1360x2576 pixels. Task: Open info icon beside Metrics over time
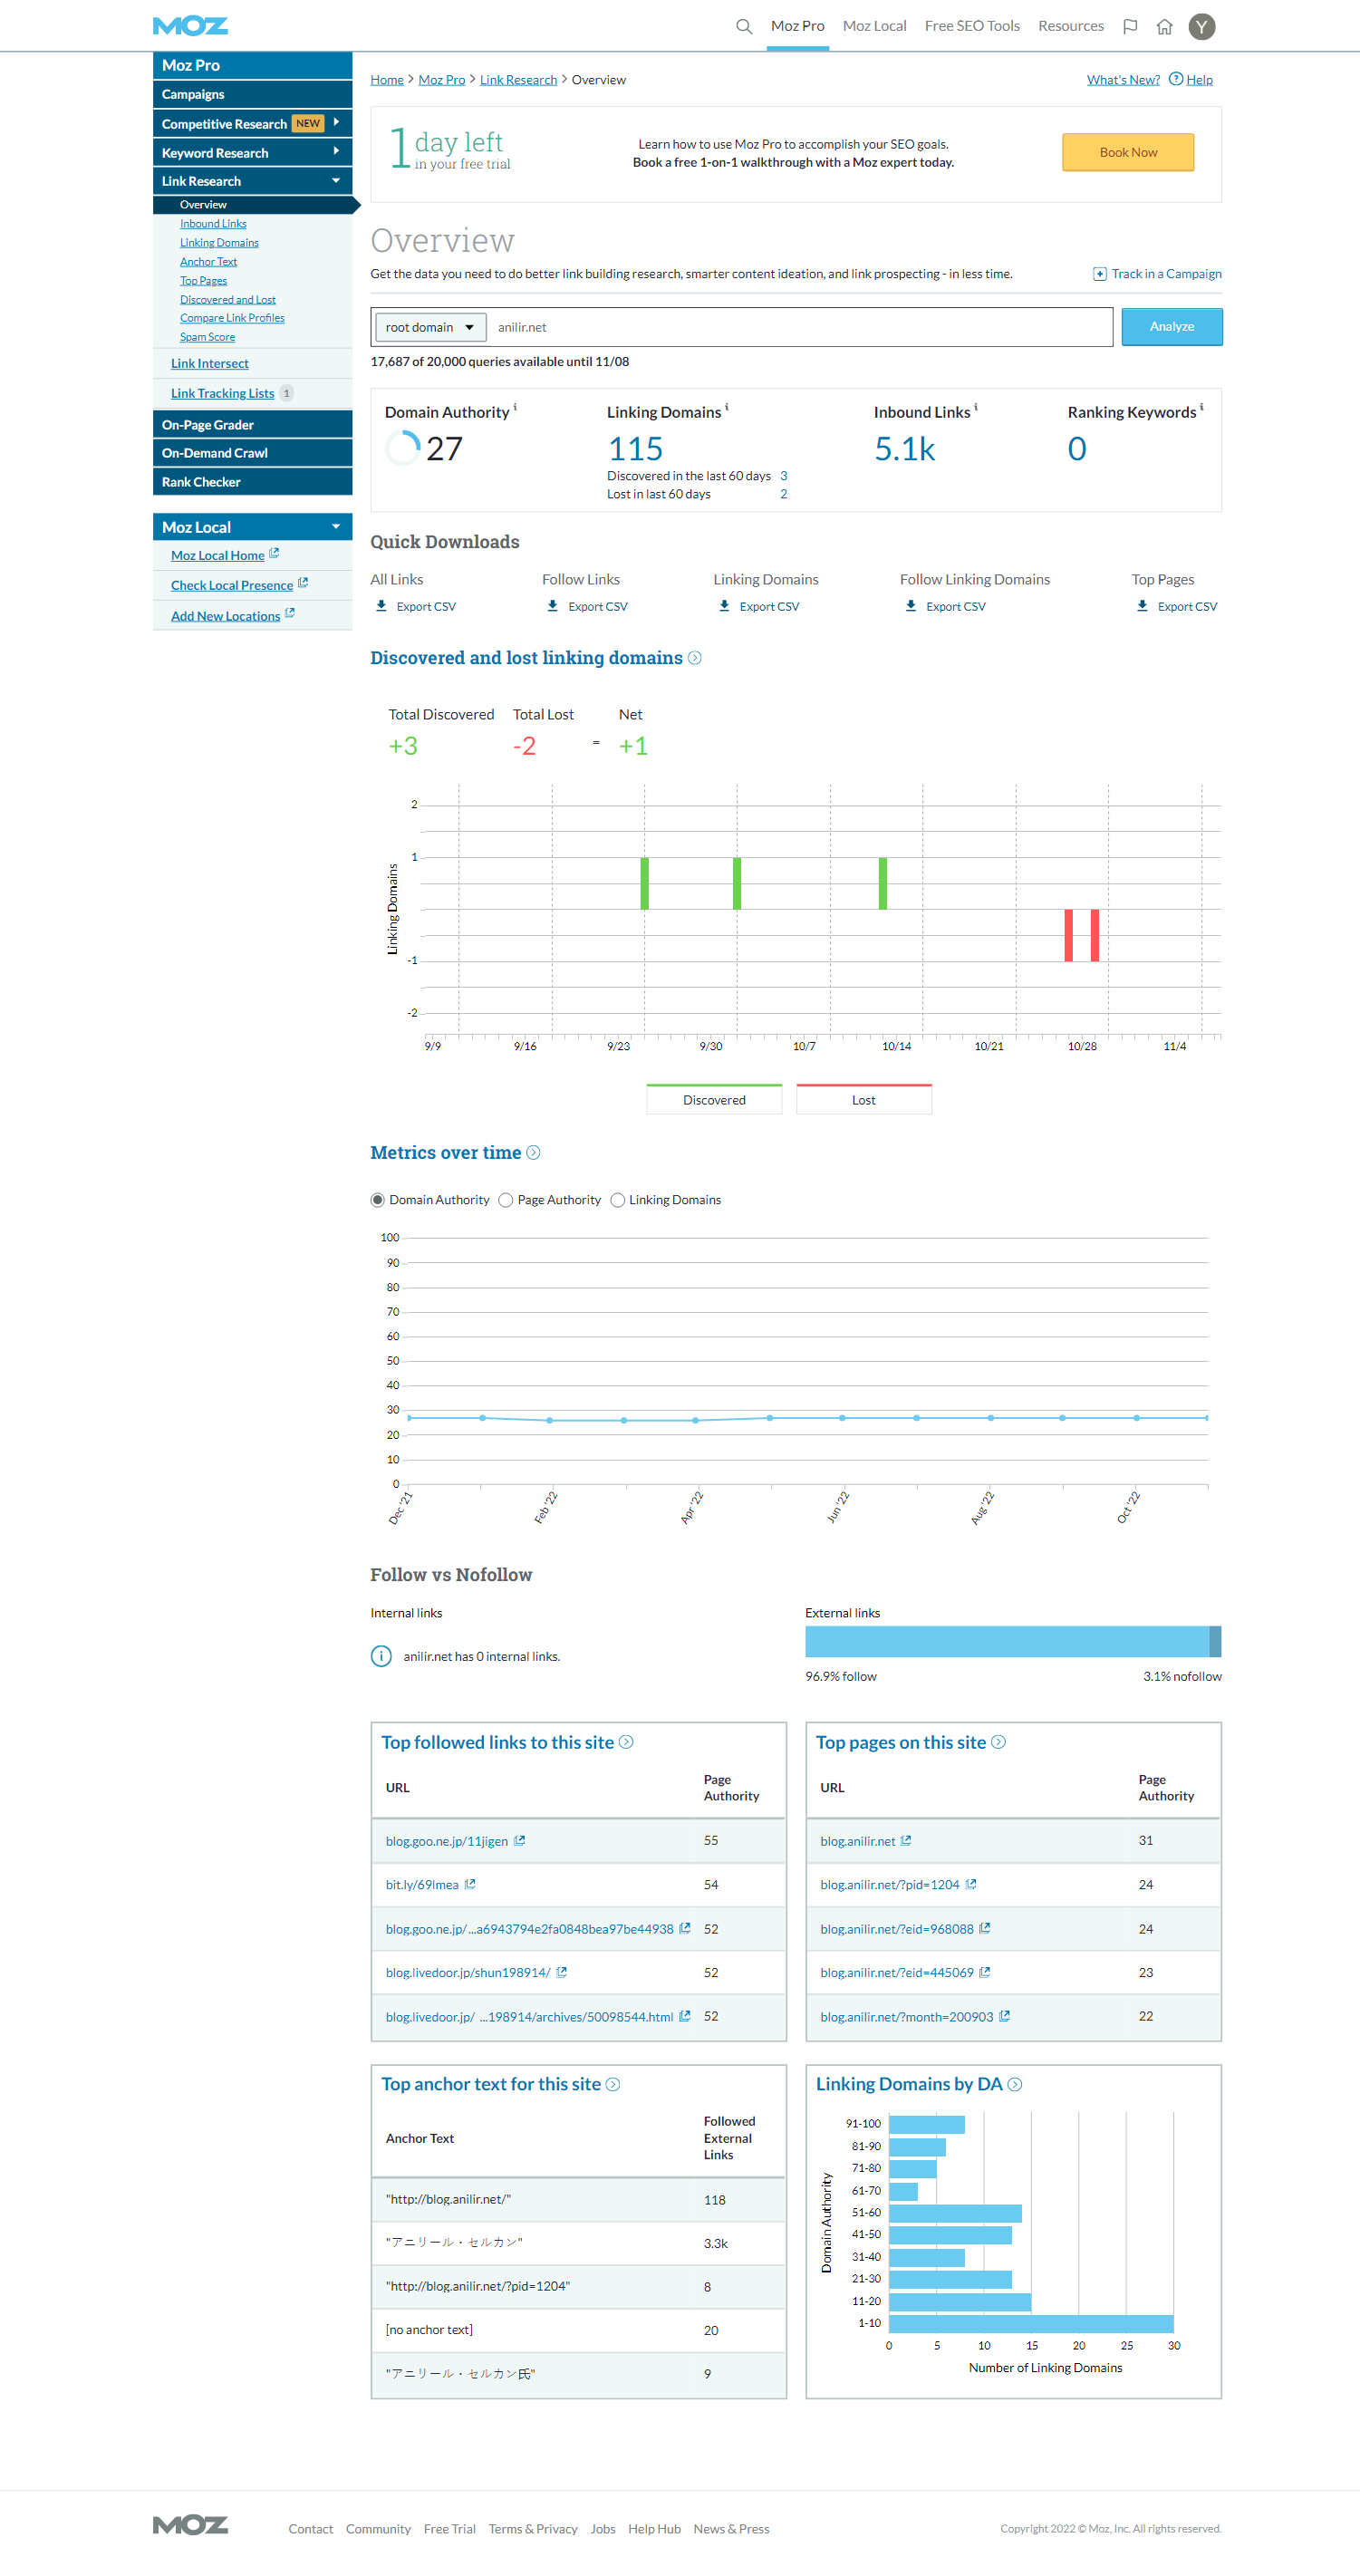click(x=534, y=1153)
